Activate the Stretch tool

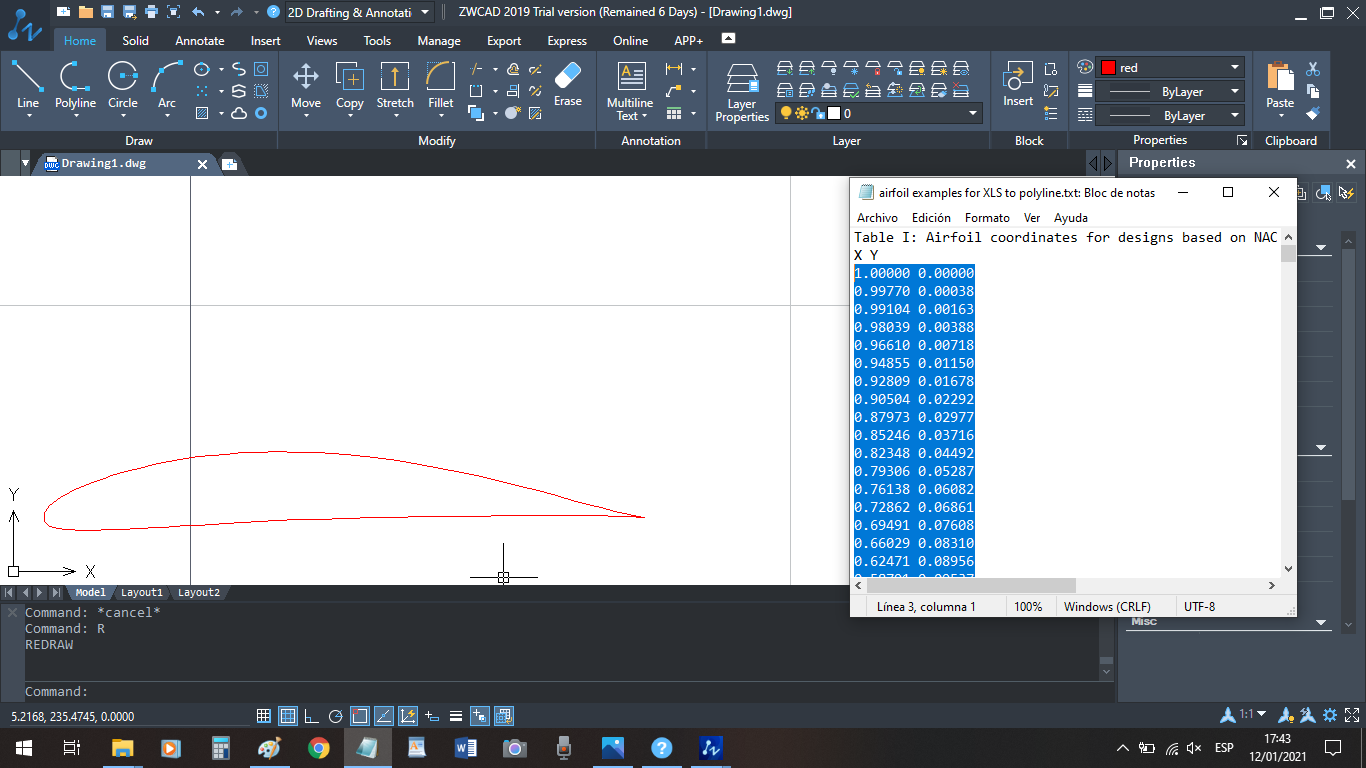tap(395, 84)
